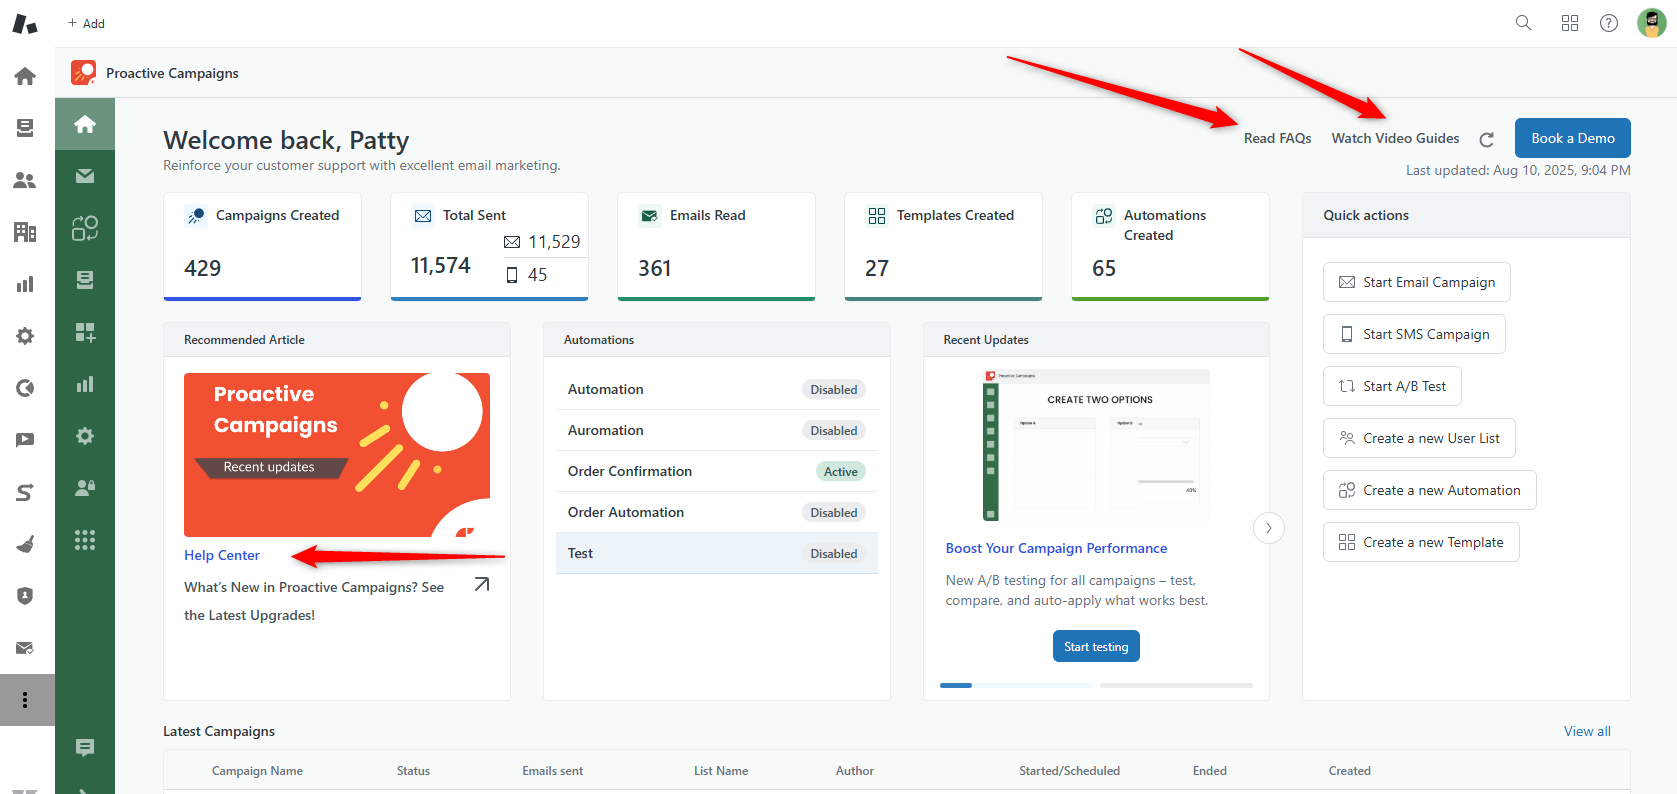Refresh the dashboard data icon

pos(1487,139)
